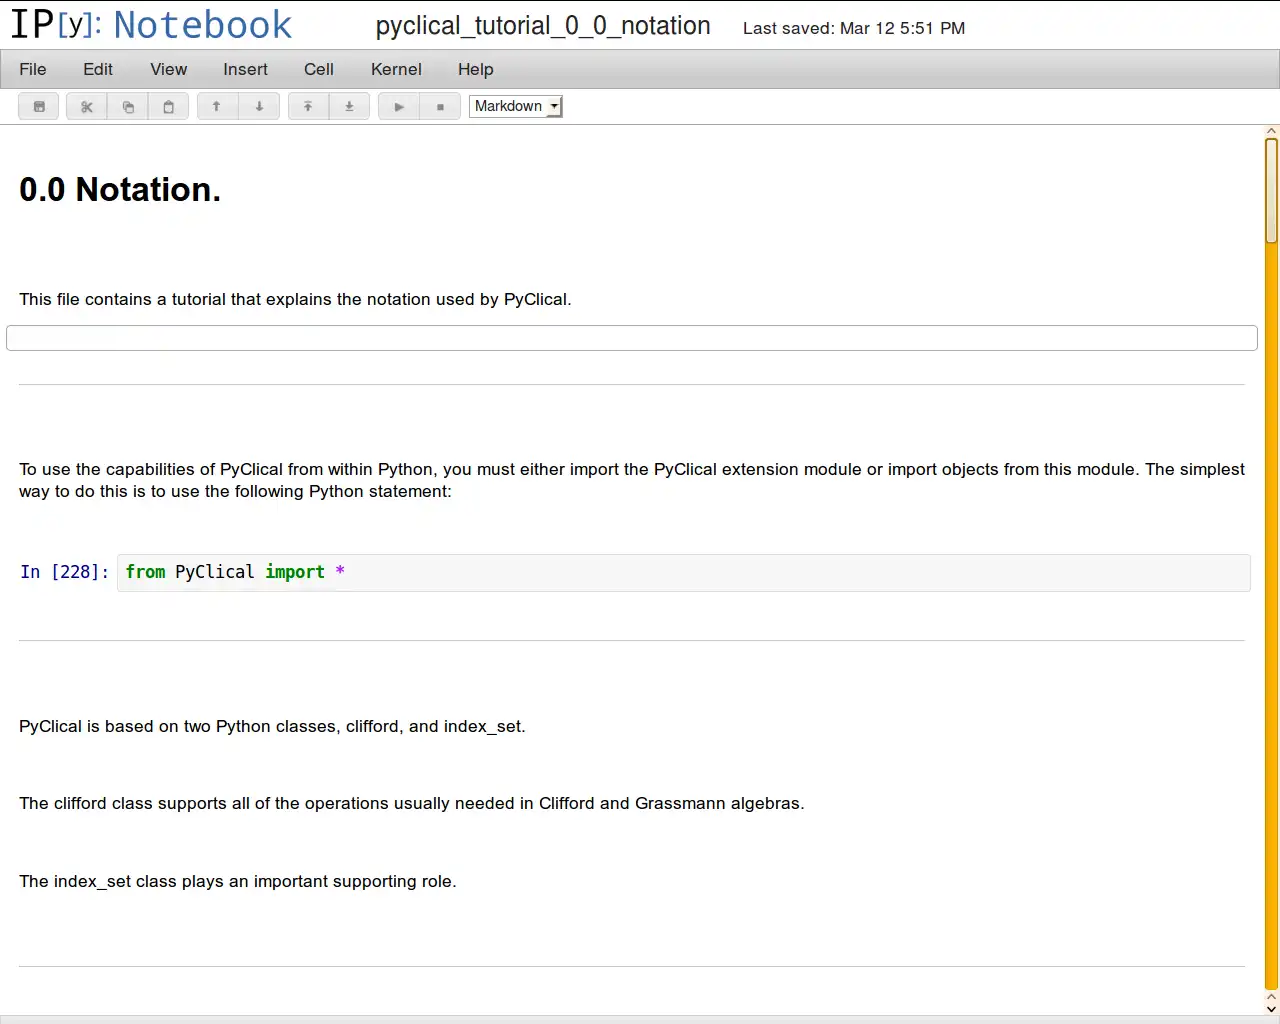Move the cell up with the arrow icon
The height and width of the screenshot is (1024, 1280).
[216, 106]
